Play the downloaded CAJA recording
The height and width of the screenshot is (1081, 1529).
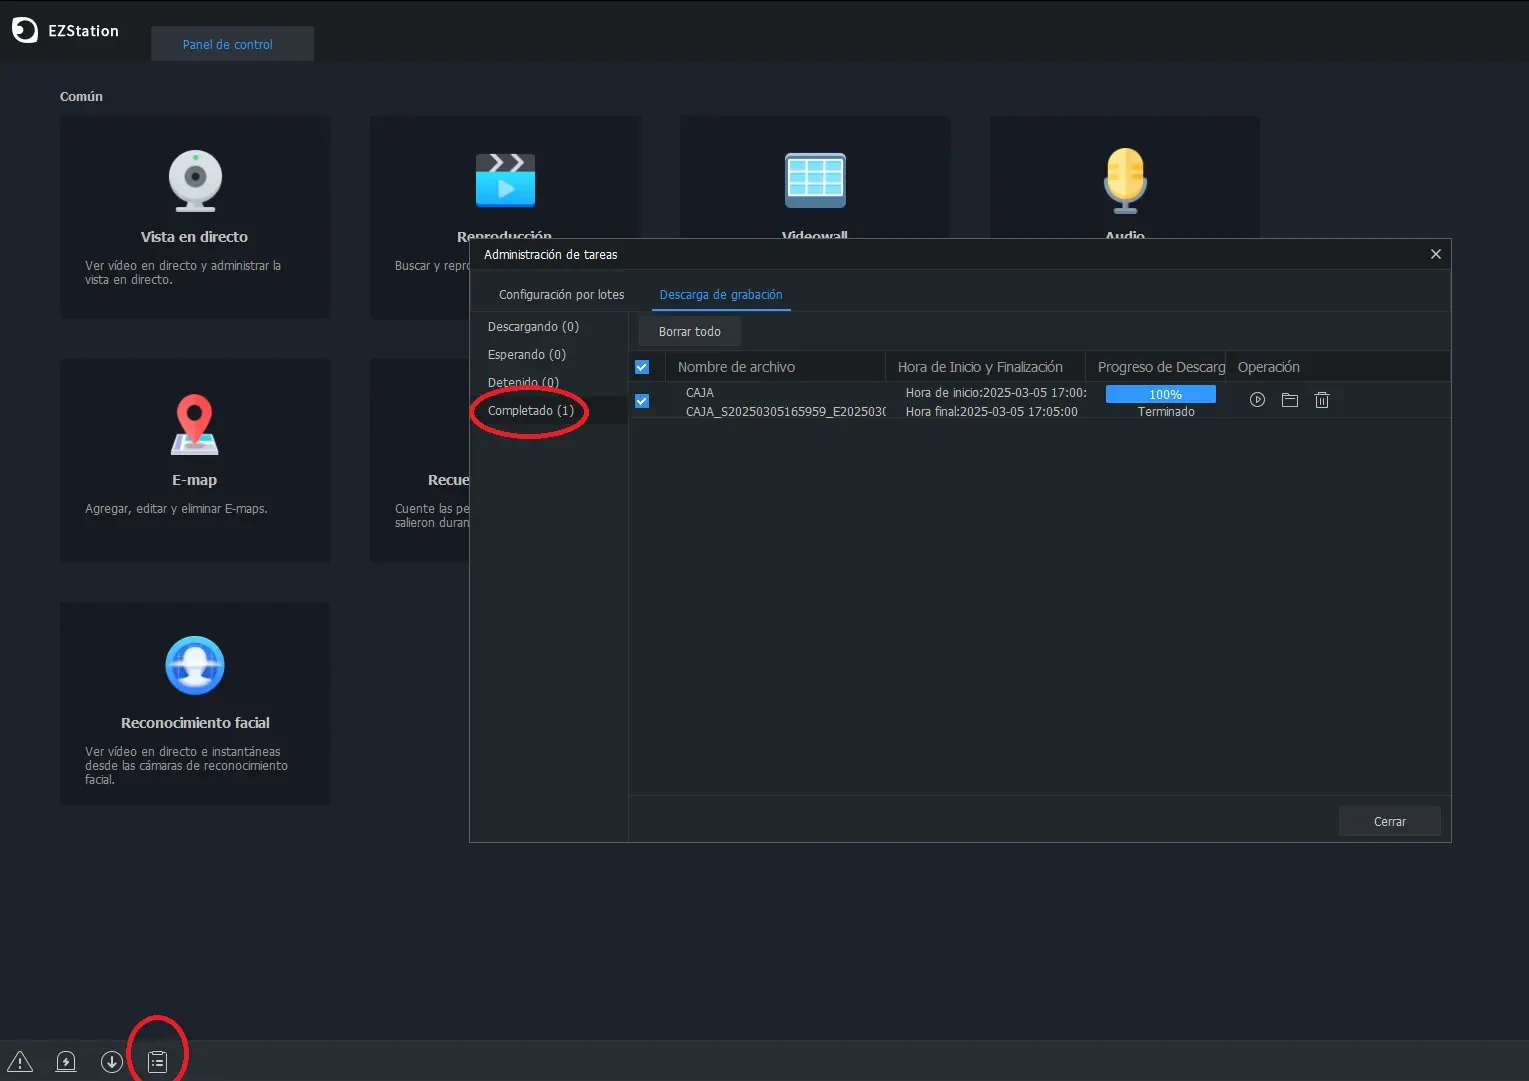1258,400
